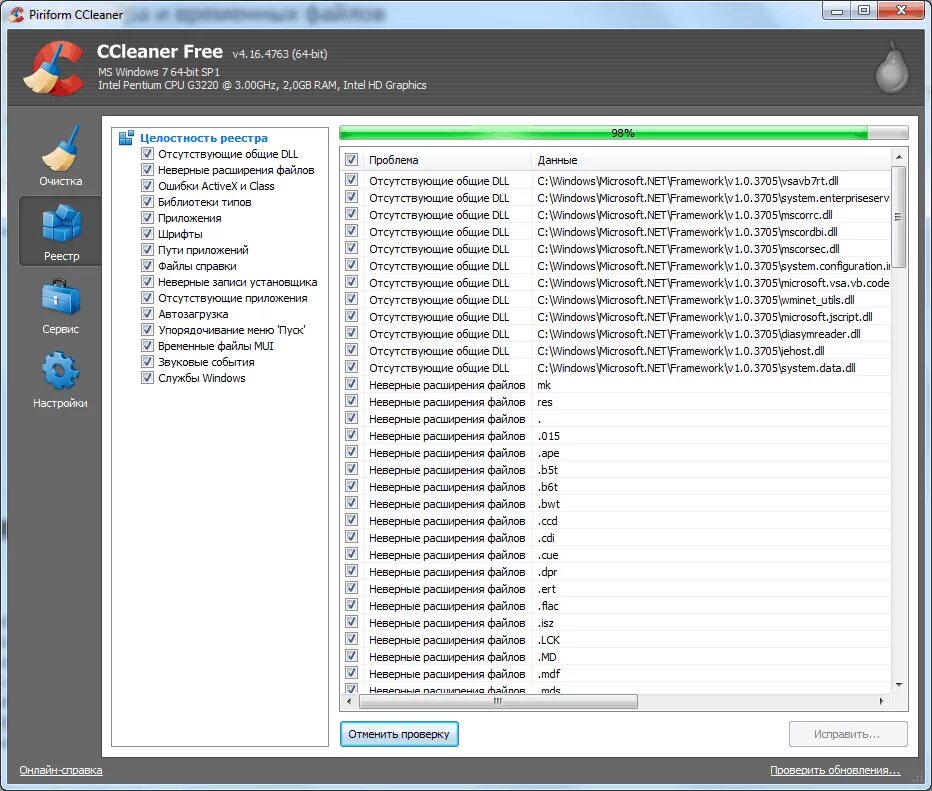Toggle Приложения checkbox in left list
Screen dimensions: 932x791
coord(147,218)
